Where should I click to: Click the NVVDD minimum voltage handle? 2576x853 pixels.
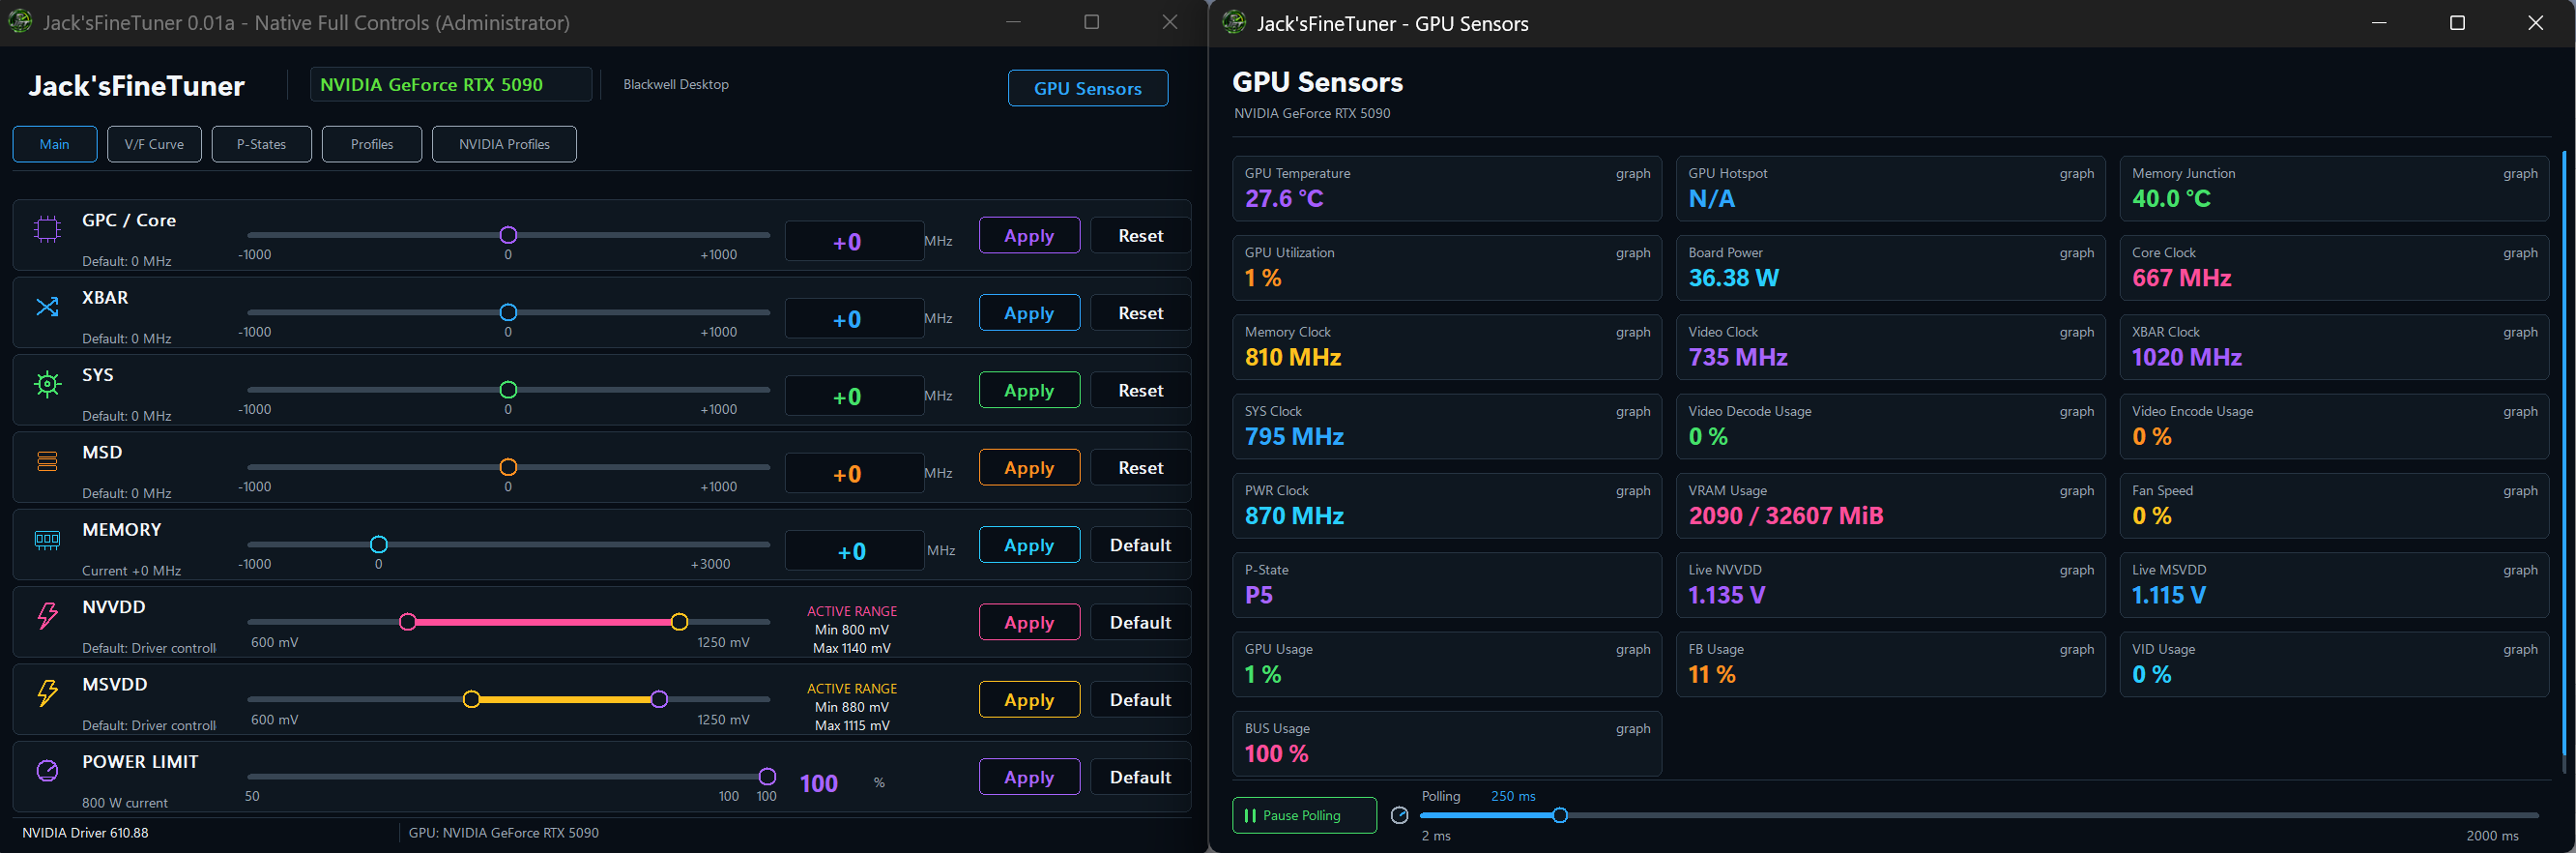(x=407, y=622)
